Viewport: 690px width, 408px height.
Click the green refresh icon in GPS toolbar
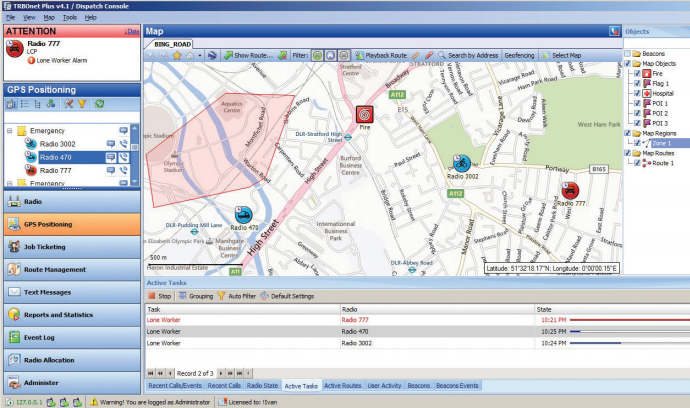99,104
